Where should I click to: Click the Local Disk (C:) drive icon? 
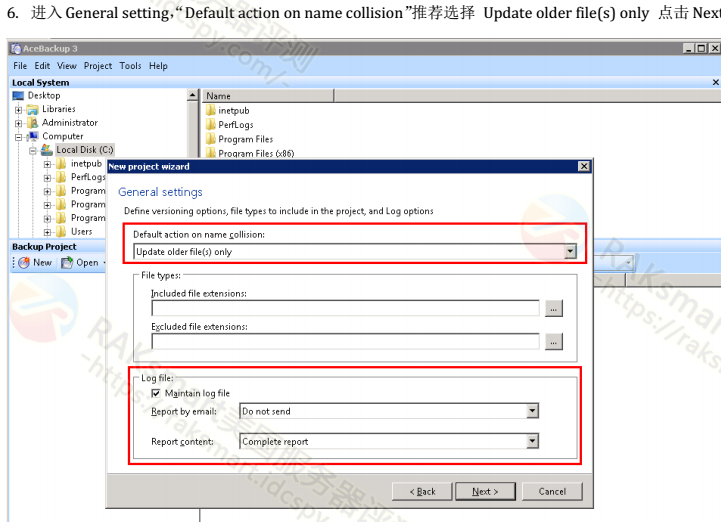tap(47, 150)
